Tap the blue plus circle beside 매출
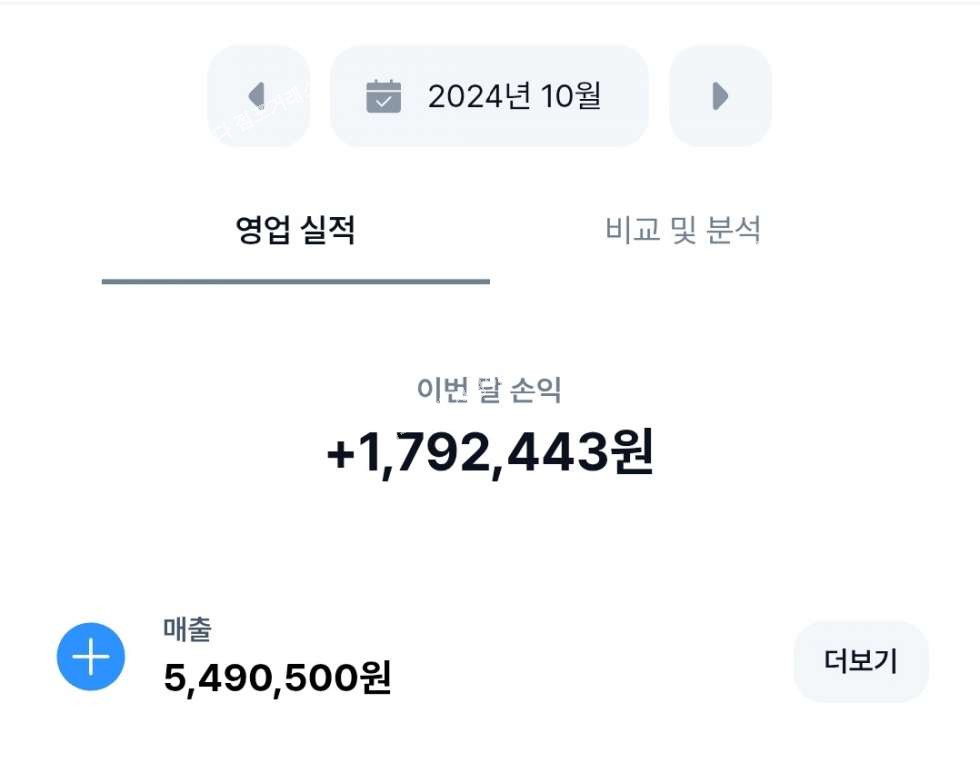The image size is (980, 782). [x=91, y=657]
